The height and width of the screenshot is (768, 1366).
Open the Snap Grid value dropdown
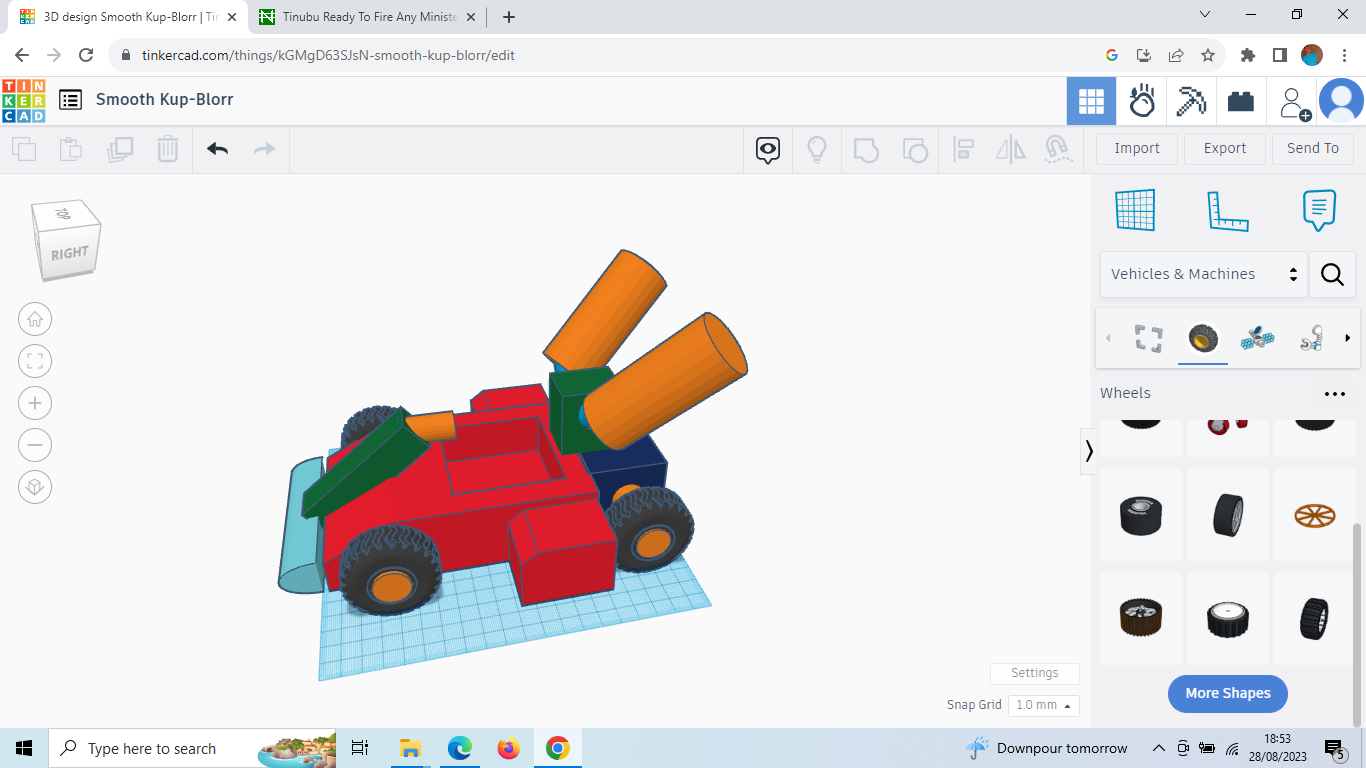(1043, 705)
